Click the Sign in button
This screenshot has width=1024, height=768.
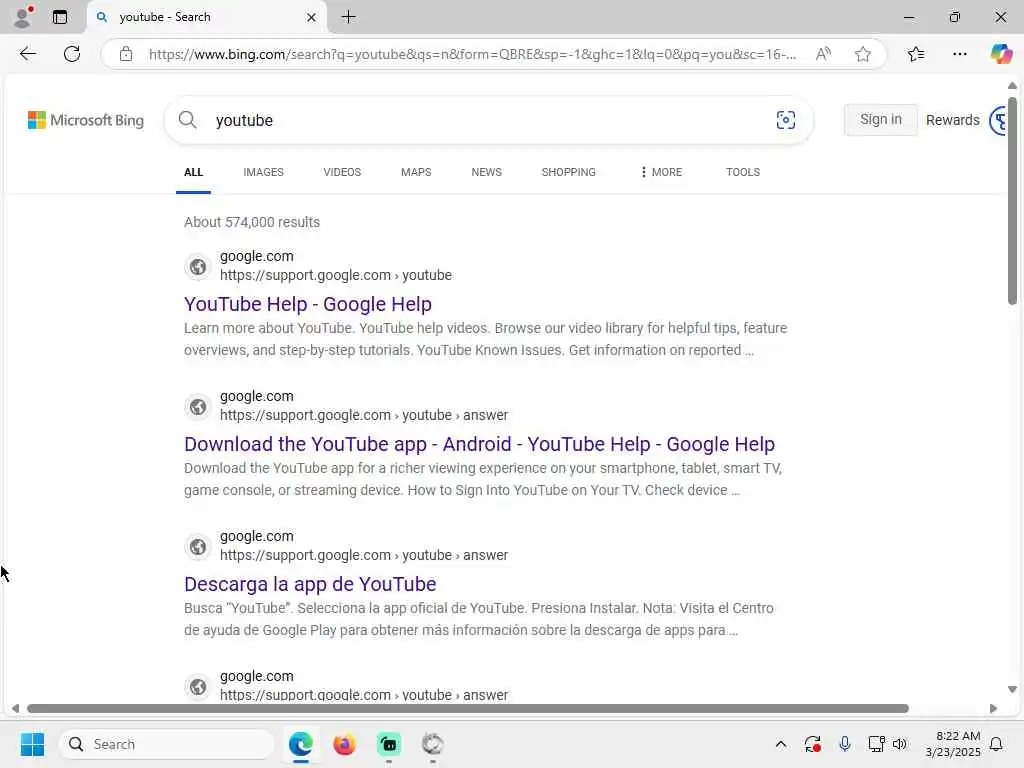coord(880,120)
